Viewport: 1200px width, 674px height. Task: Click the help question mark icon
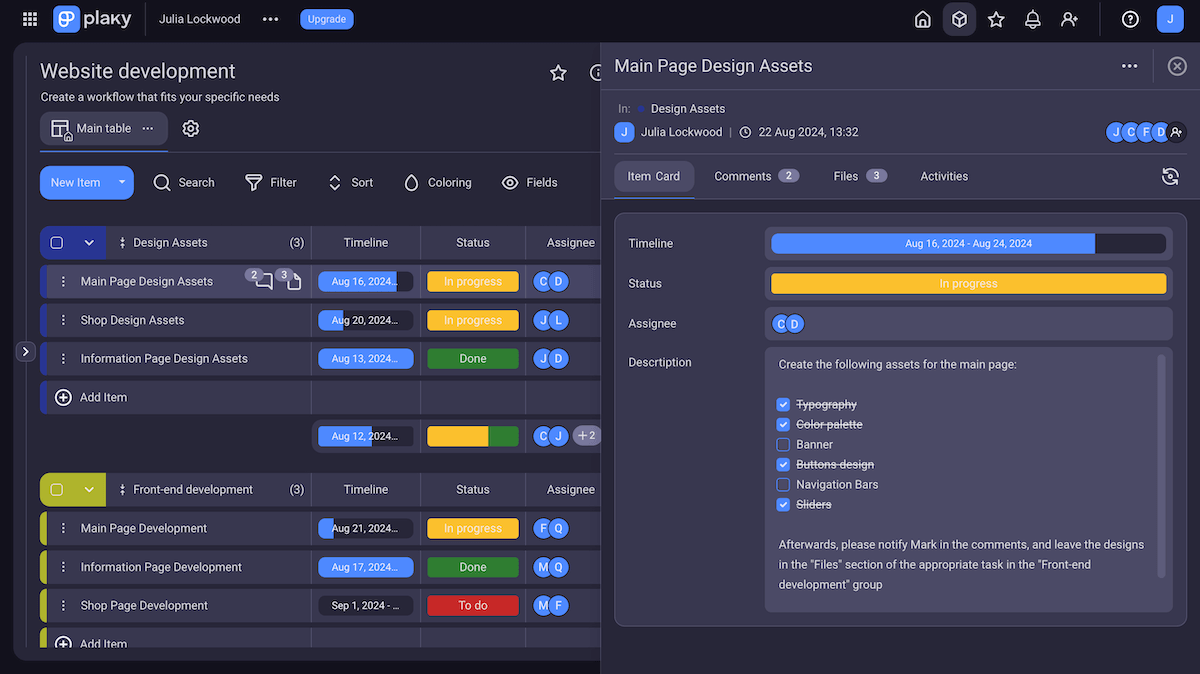click(x=1130, y=19)
